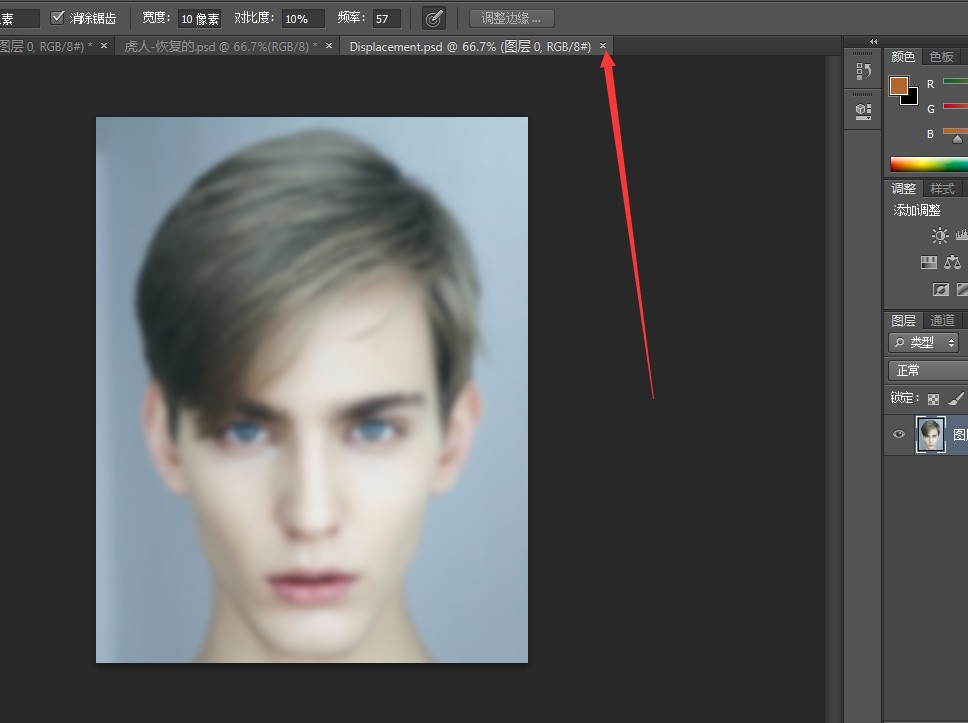
Task: Click the B blue slider handle
Action: tap(958, 140)
